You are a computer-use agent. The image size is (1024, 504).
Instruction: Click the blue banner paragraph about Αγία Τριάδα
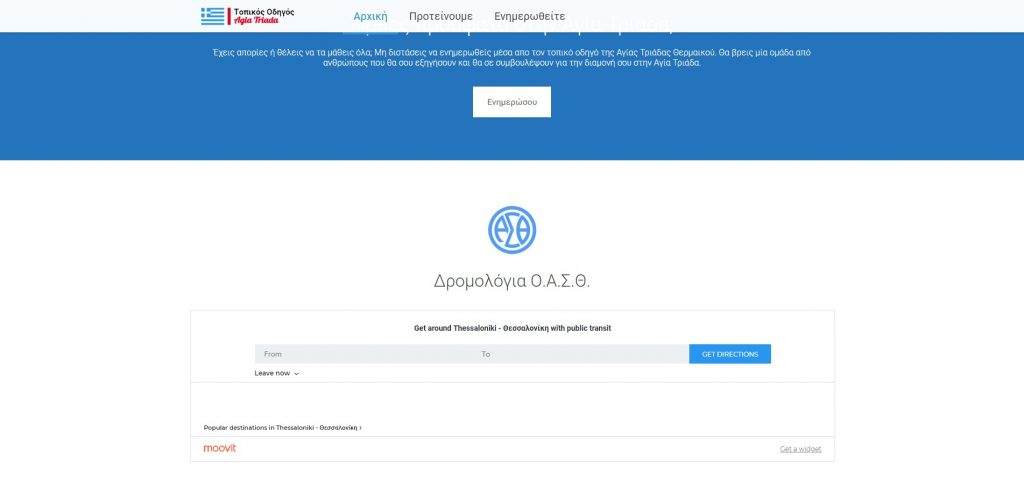pyautogui.click(x=512, y=57)
